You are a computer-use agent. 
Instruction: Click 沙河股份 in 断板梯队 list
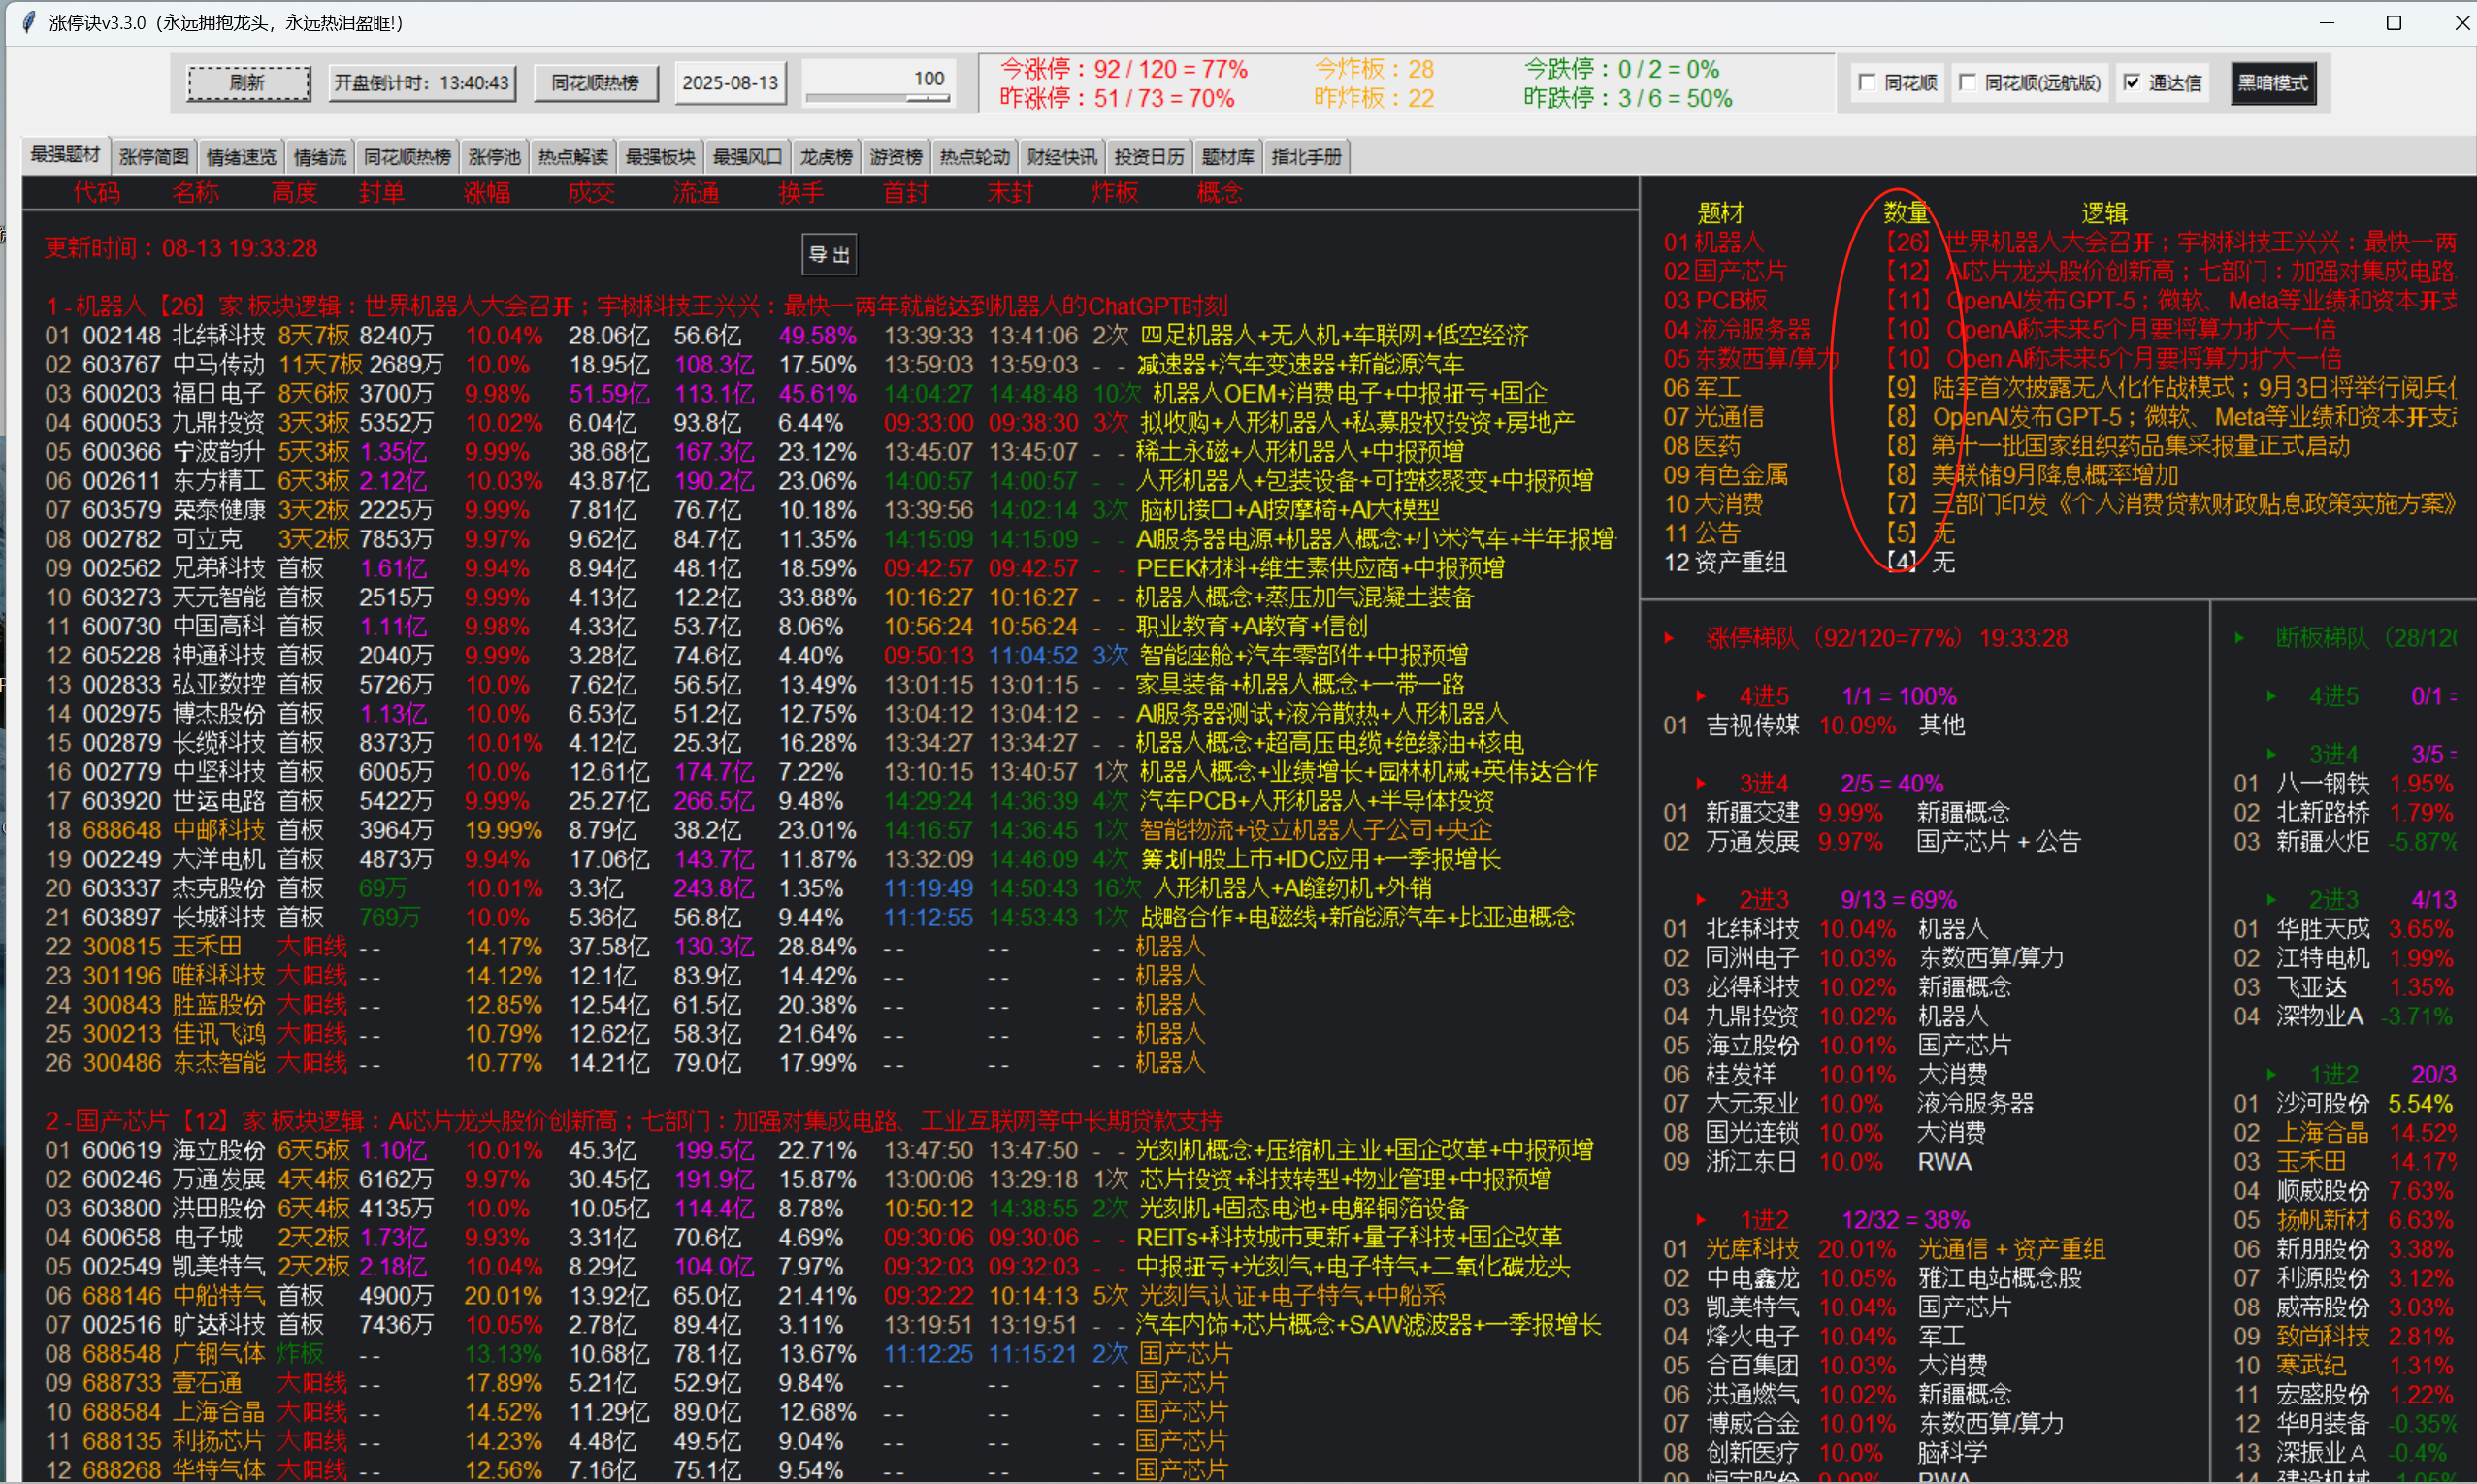point(2322,1103)
